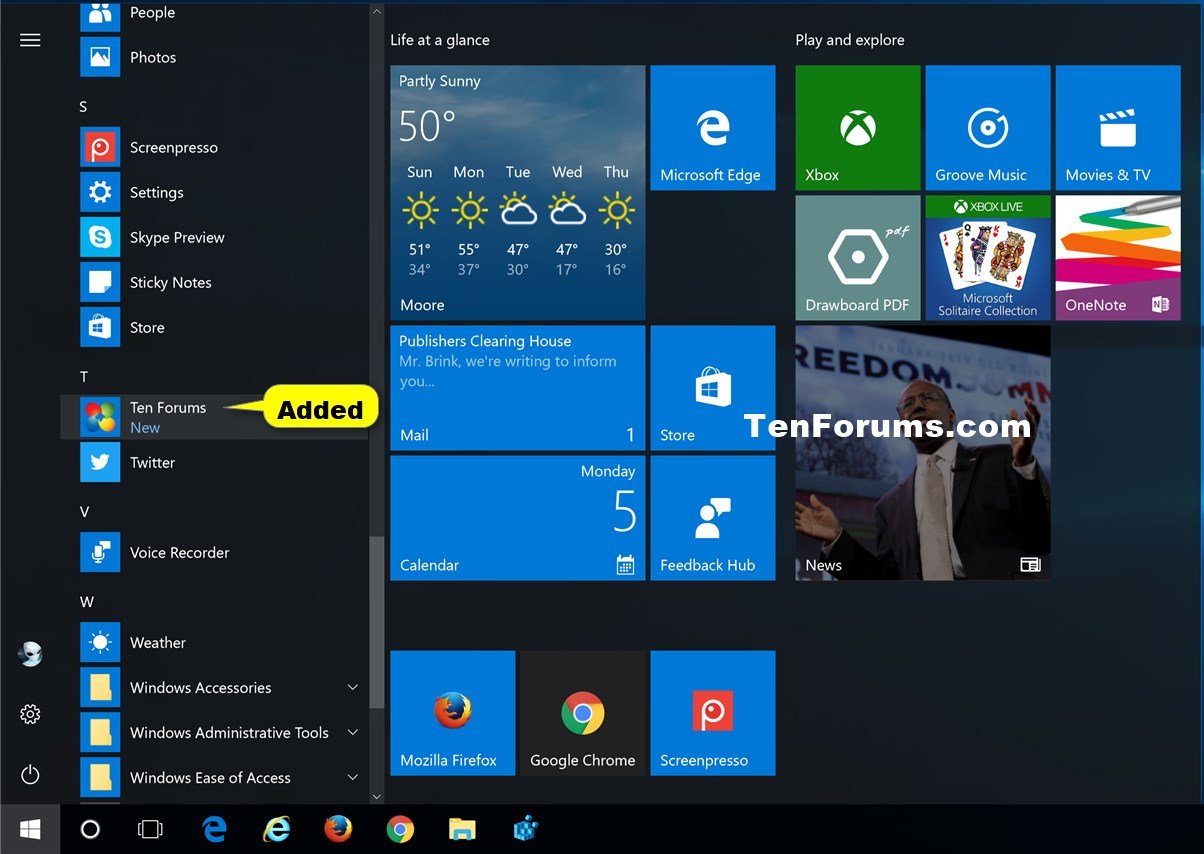Launch the Ten Forums app icon
1204x854 pixels.
[100, 417]
